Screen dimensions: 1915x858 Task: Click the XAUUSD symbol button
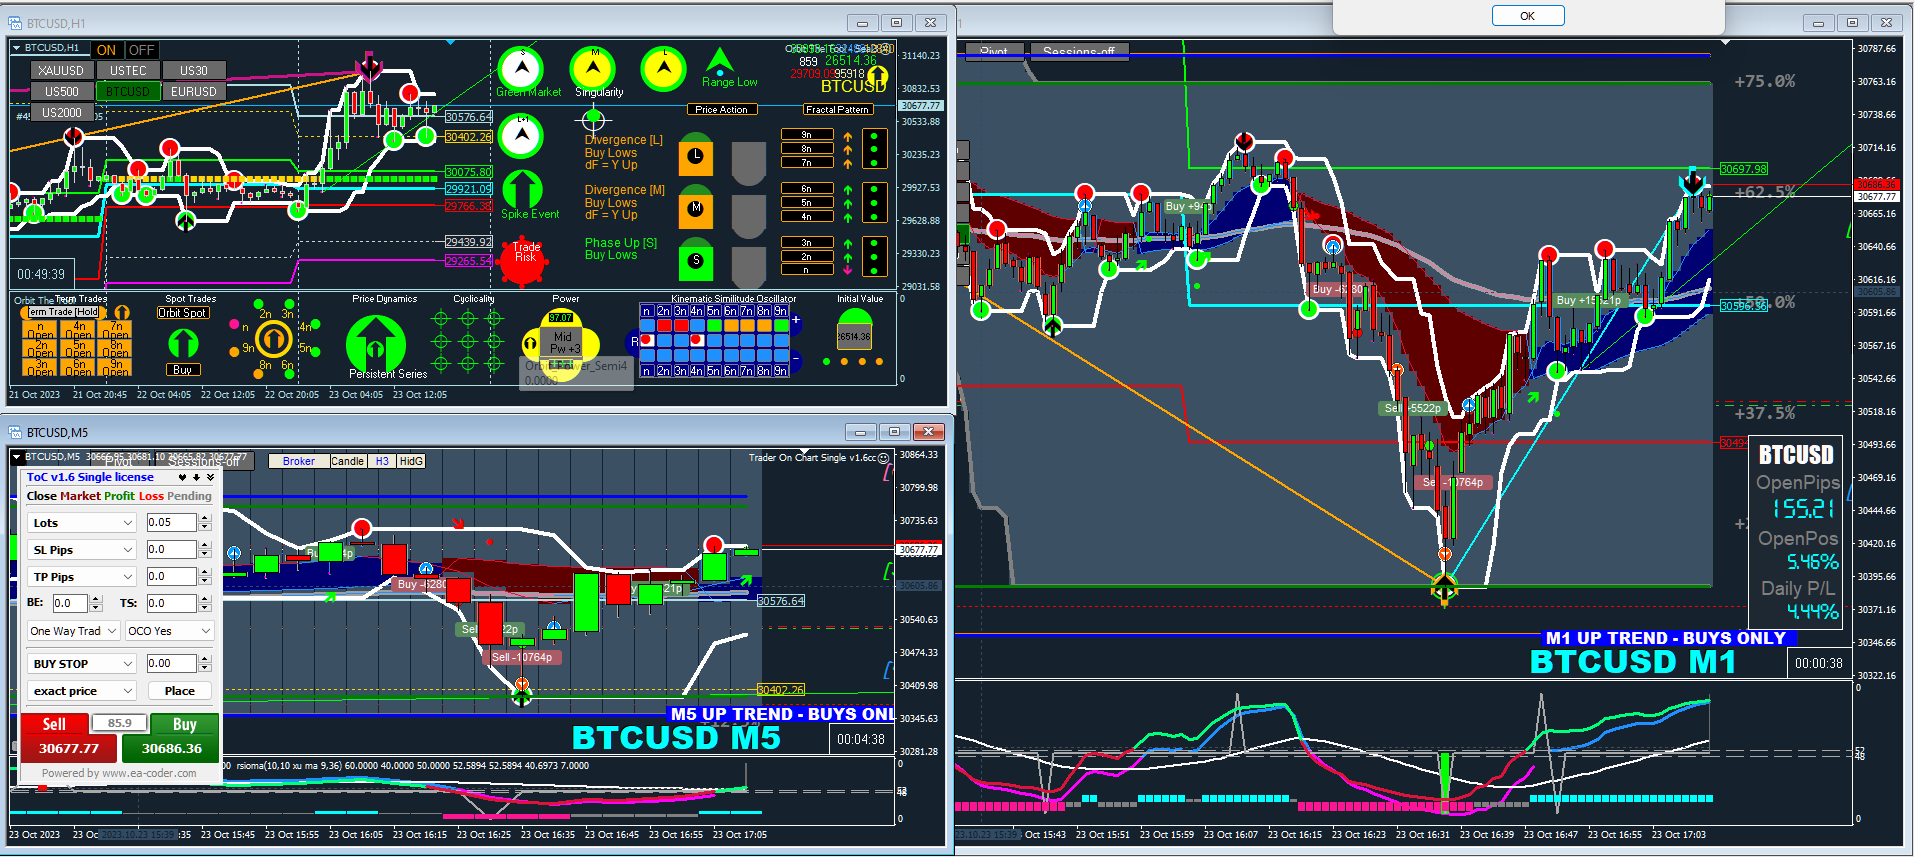coord(61,71)
